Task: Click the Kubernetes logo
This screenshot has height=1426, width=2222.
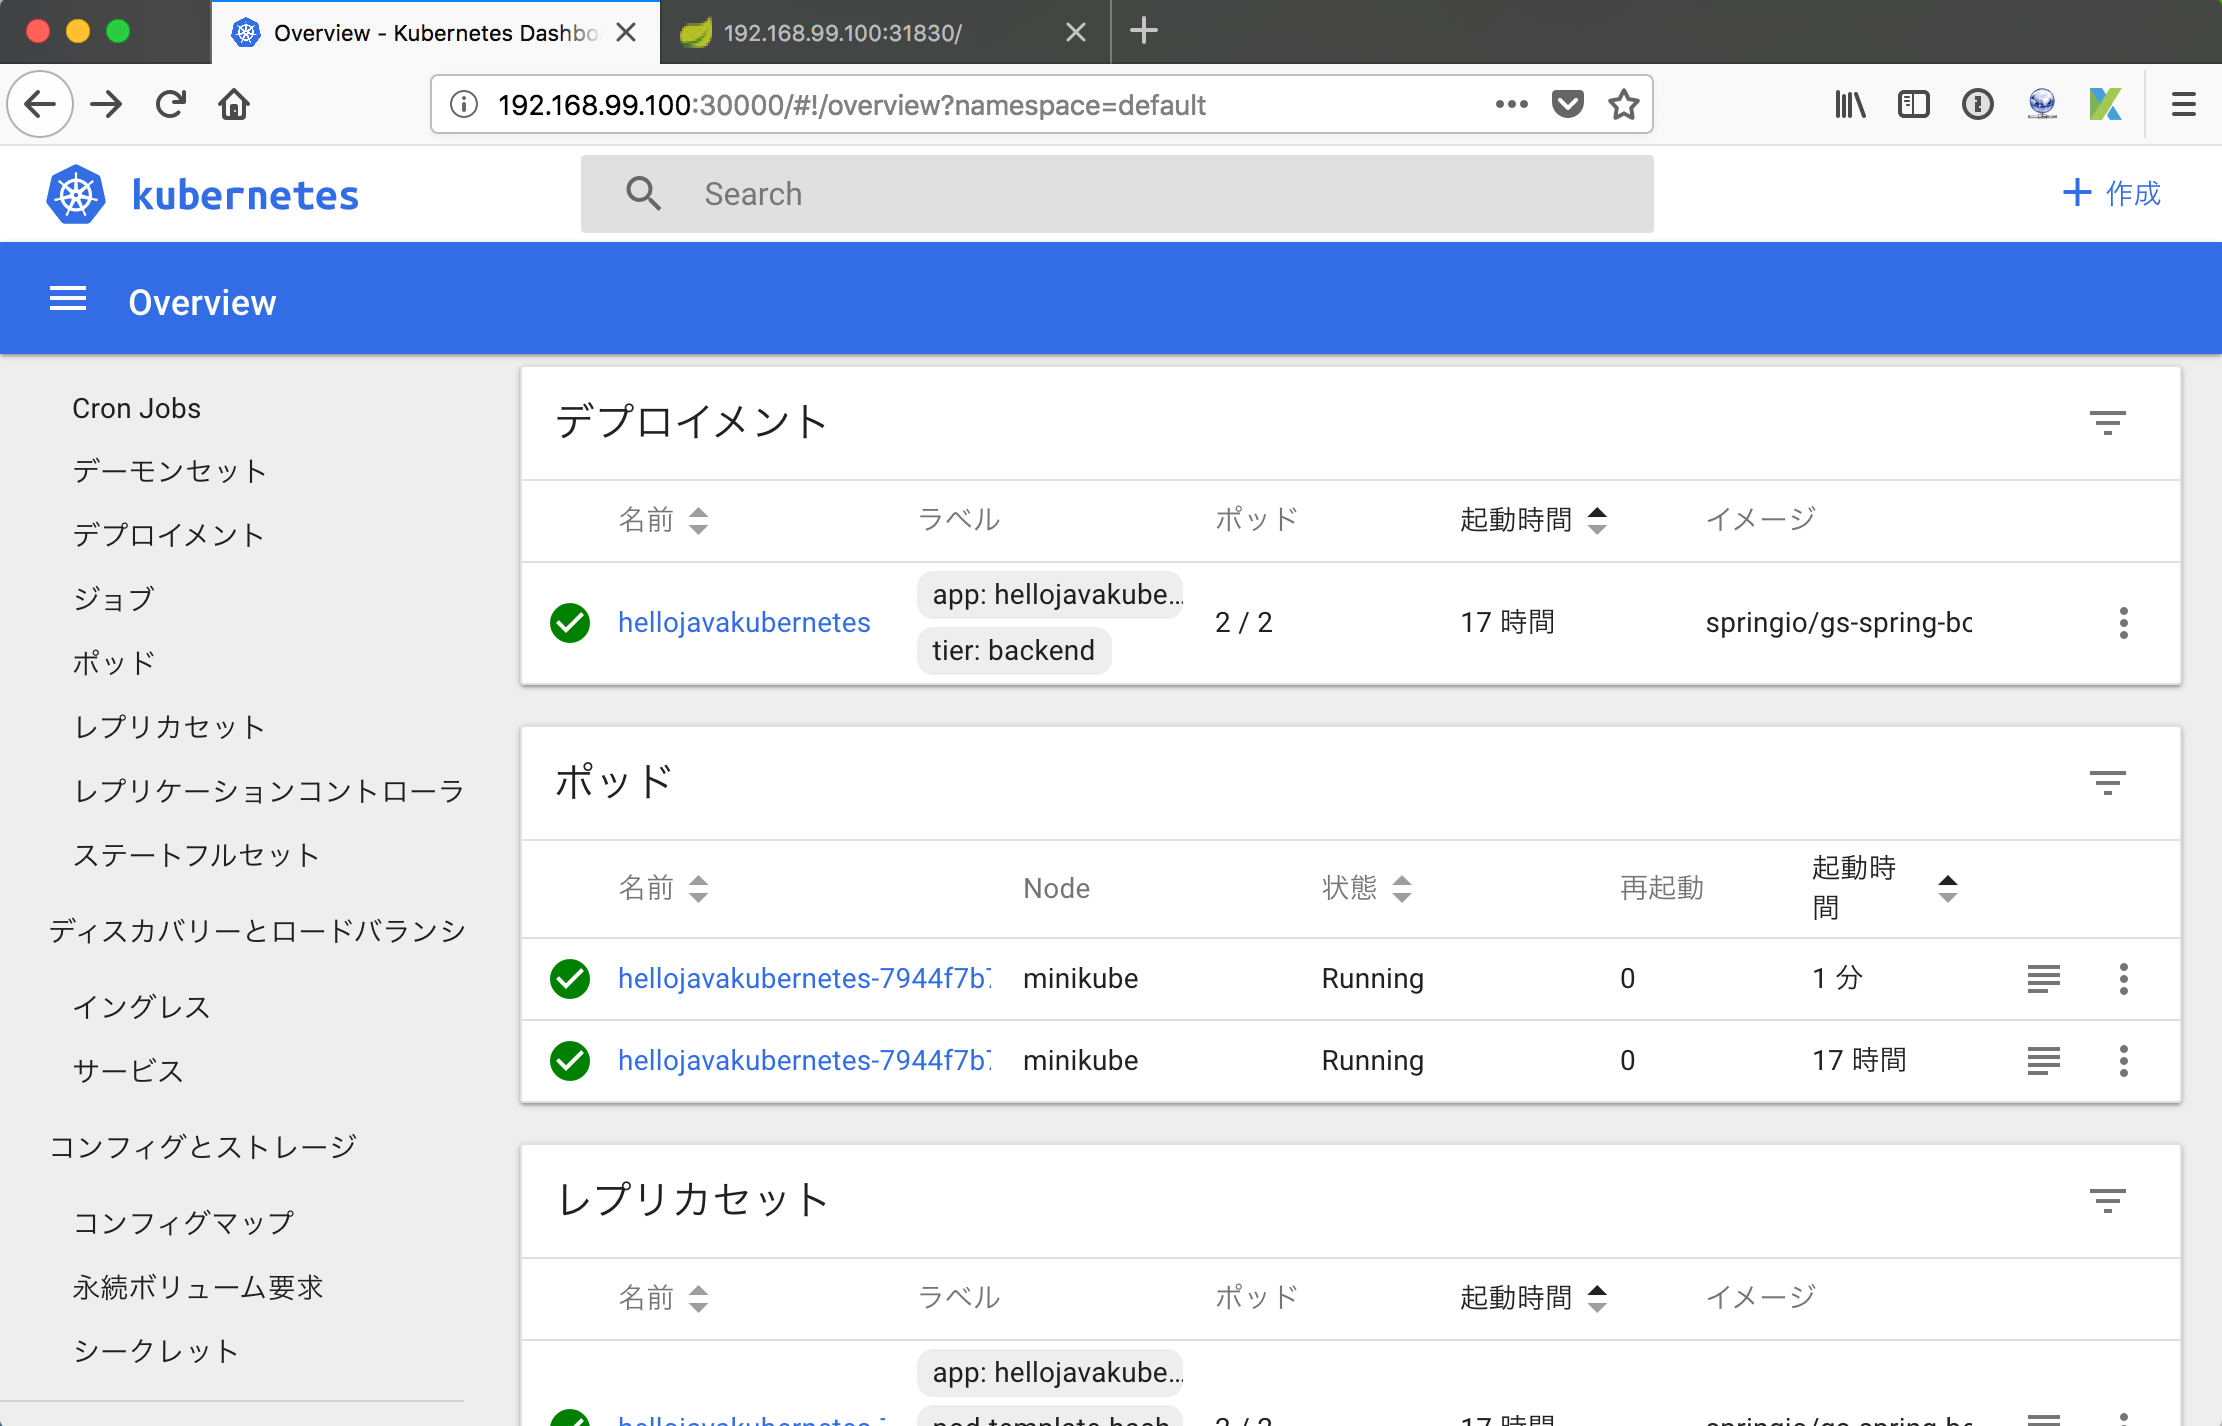Action: pyautogui.click(x=75, y=193)
